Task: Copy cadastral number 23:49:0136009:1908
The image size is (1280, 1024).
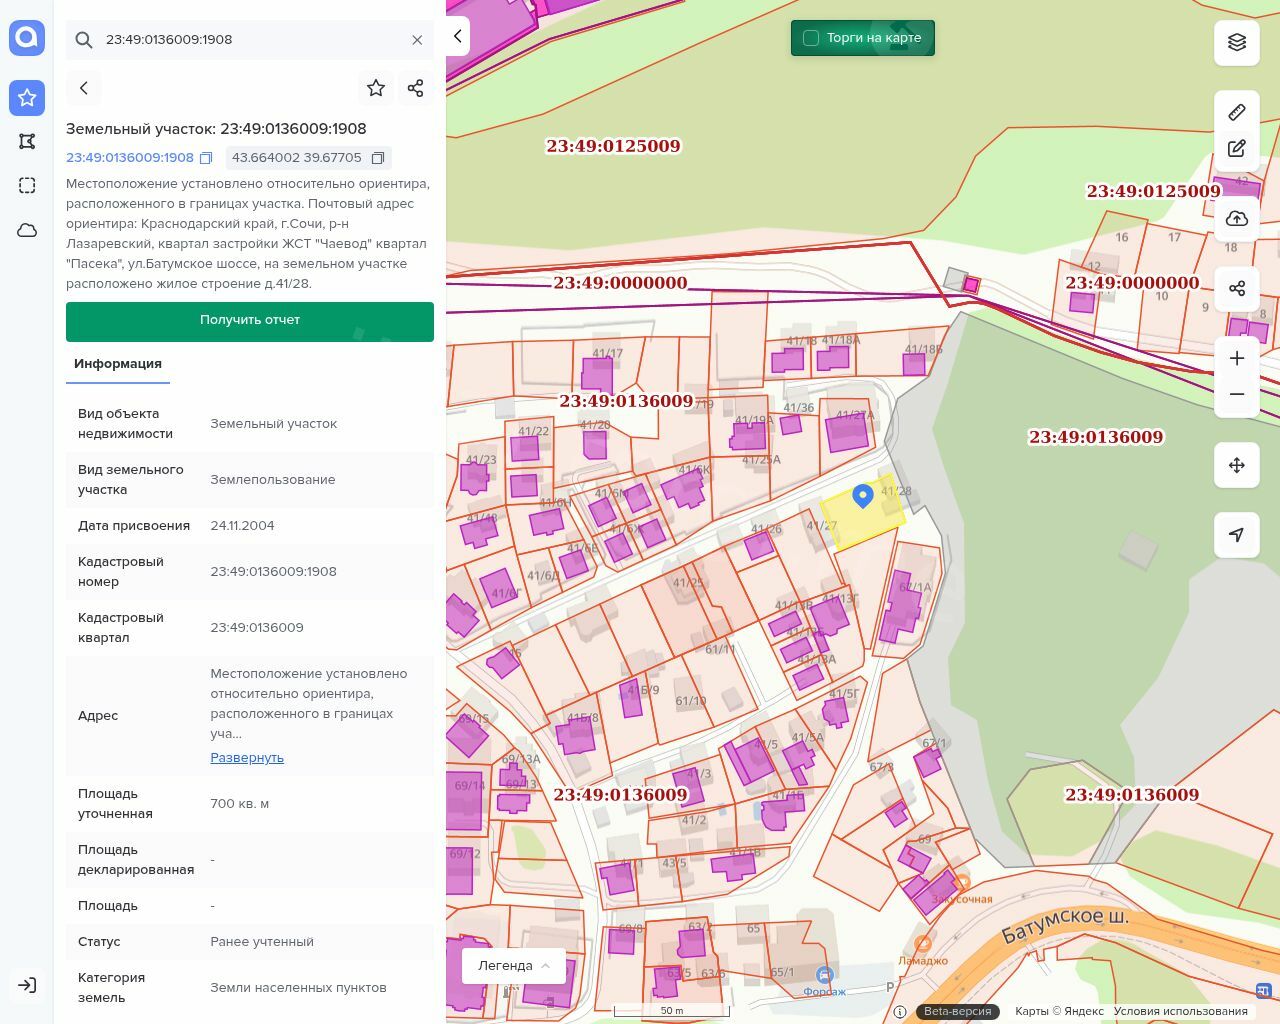Action: (x=206, y=158)
